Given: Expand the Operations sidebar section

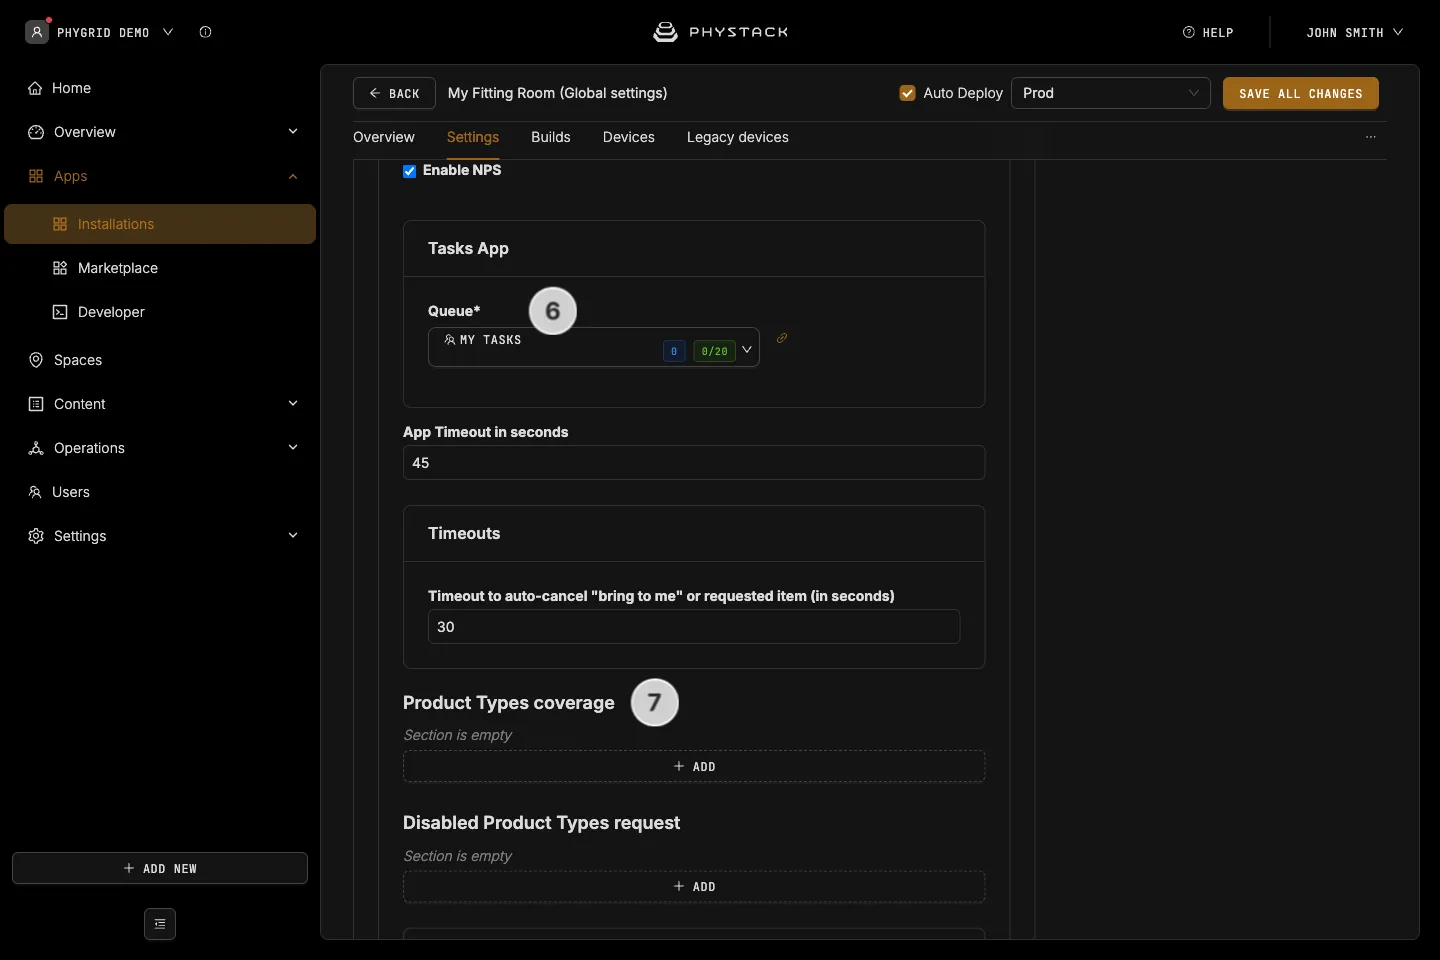Looking at the screenshot, I should (293, 448).
